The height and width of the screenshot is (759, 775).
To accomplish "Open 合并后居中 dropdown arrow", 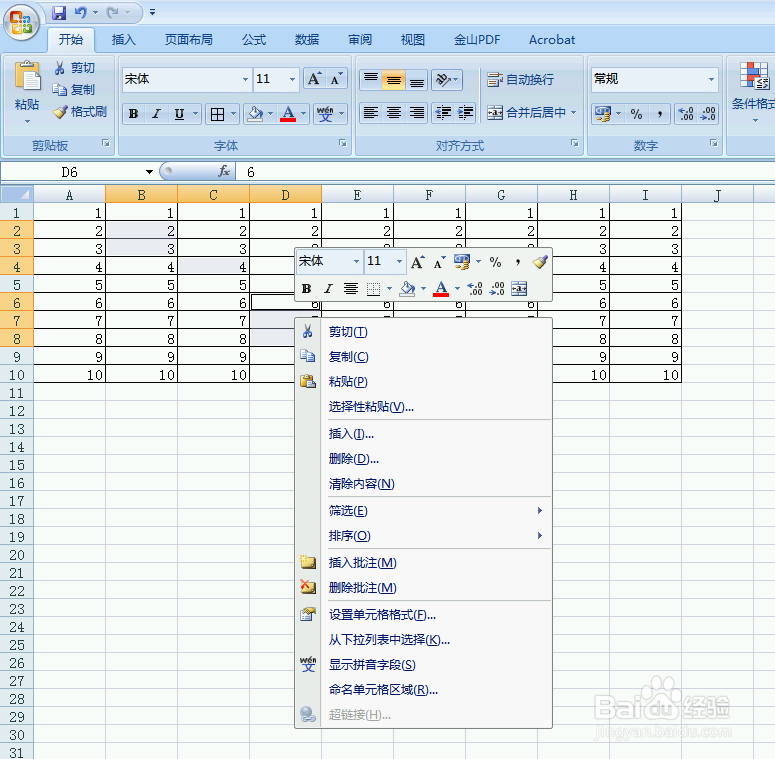I will coord(574,113).
